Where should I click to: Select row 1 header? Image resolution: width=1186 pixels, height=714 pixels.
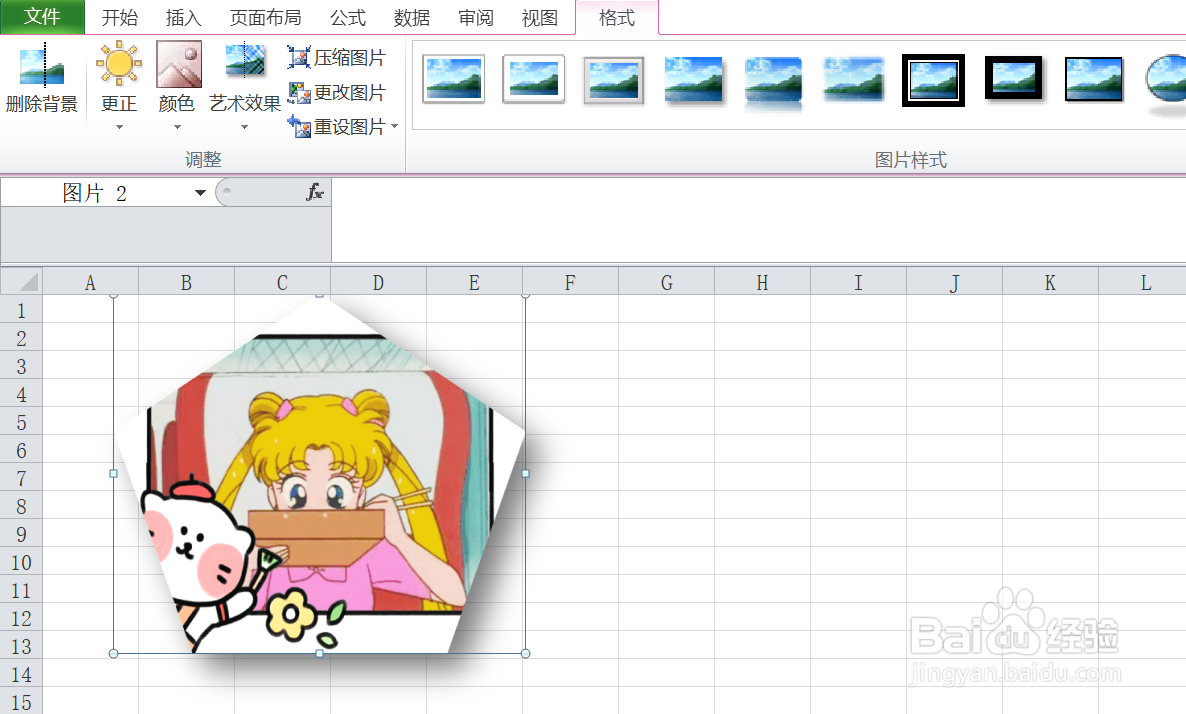[21, 310]
